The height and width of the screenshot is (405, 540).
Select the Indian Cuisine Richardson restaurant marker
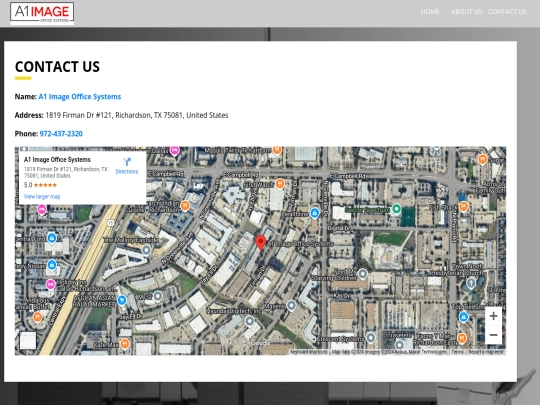185,206
